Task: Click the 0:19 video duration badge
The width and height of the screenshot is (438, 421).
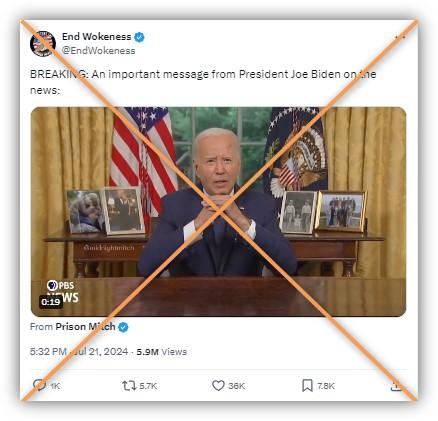Action: [51, 302]
